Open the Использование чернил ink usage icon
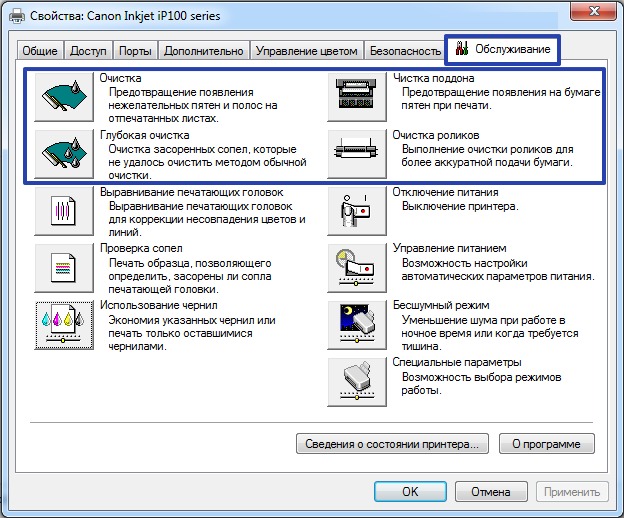 (64, 325)
